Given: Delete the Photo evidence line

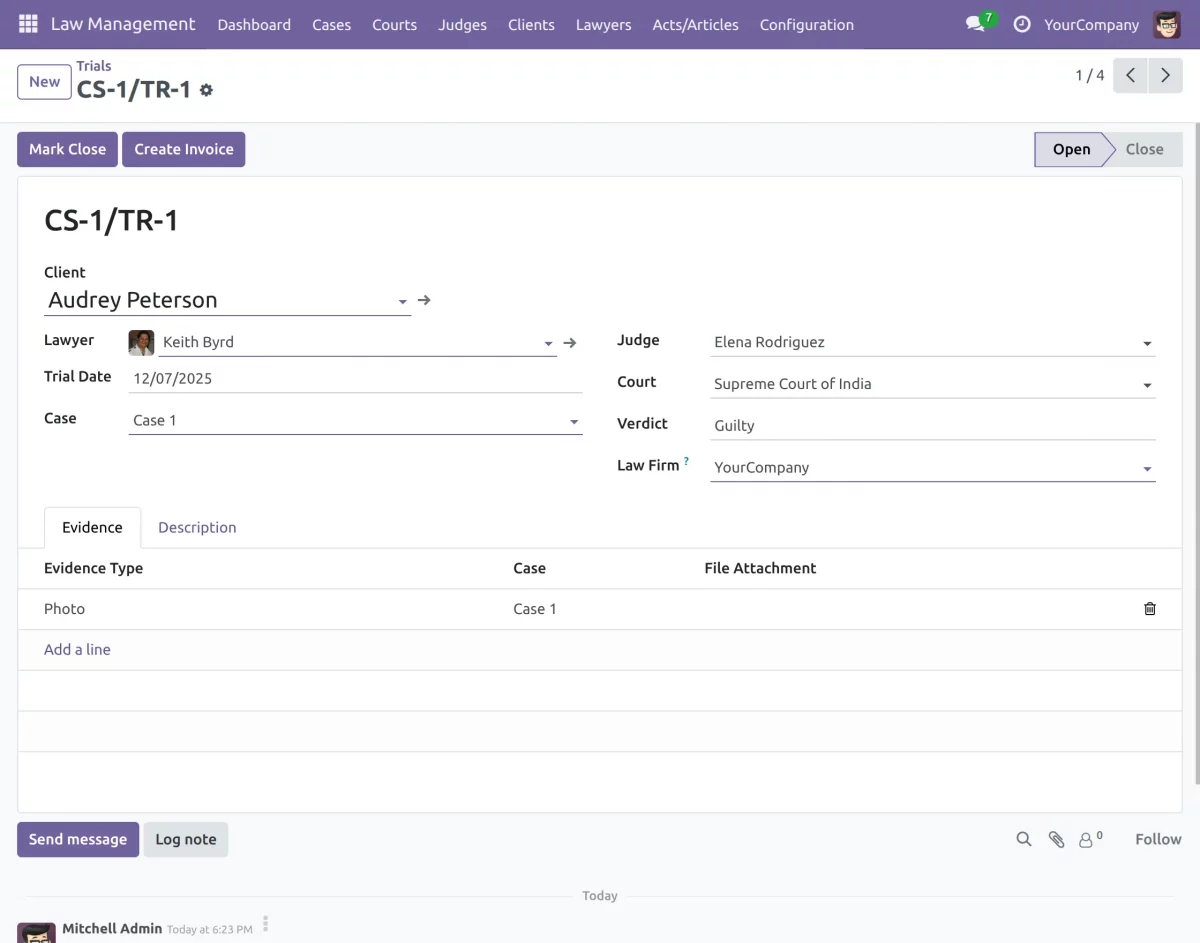Looking at the screenshot, I should pyautogui.click(x=1149, y=609).
